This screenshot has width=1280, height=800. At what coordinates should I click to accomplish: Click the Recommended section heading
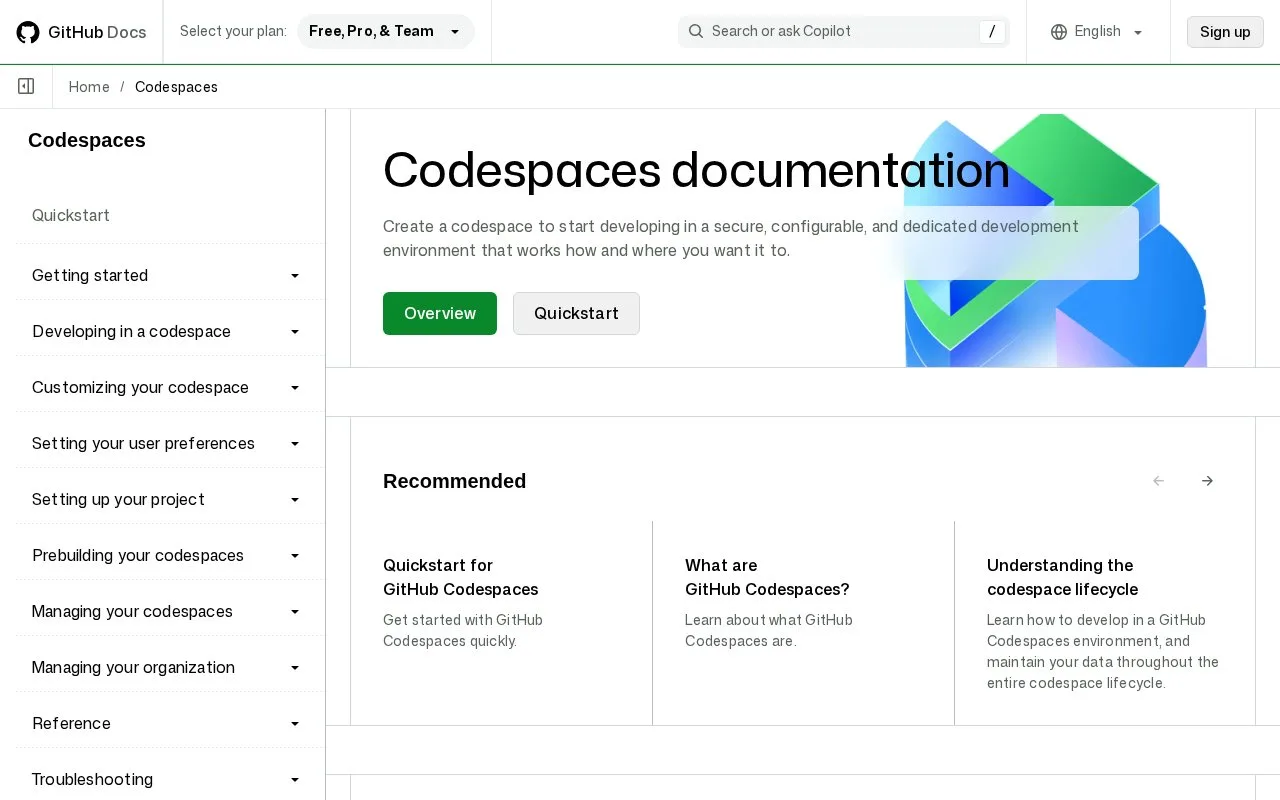click(454, 481)
